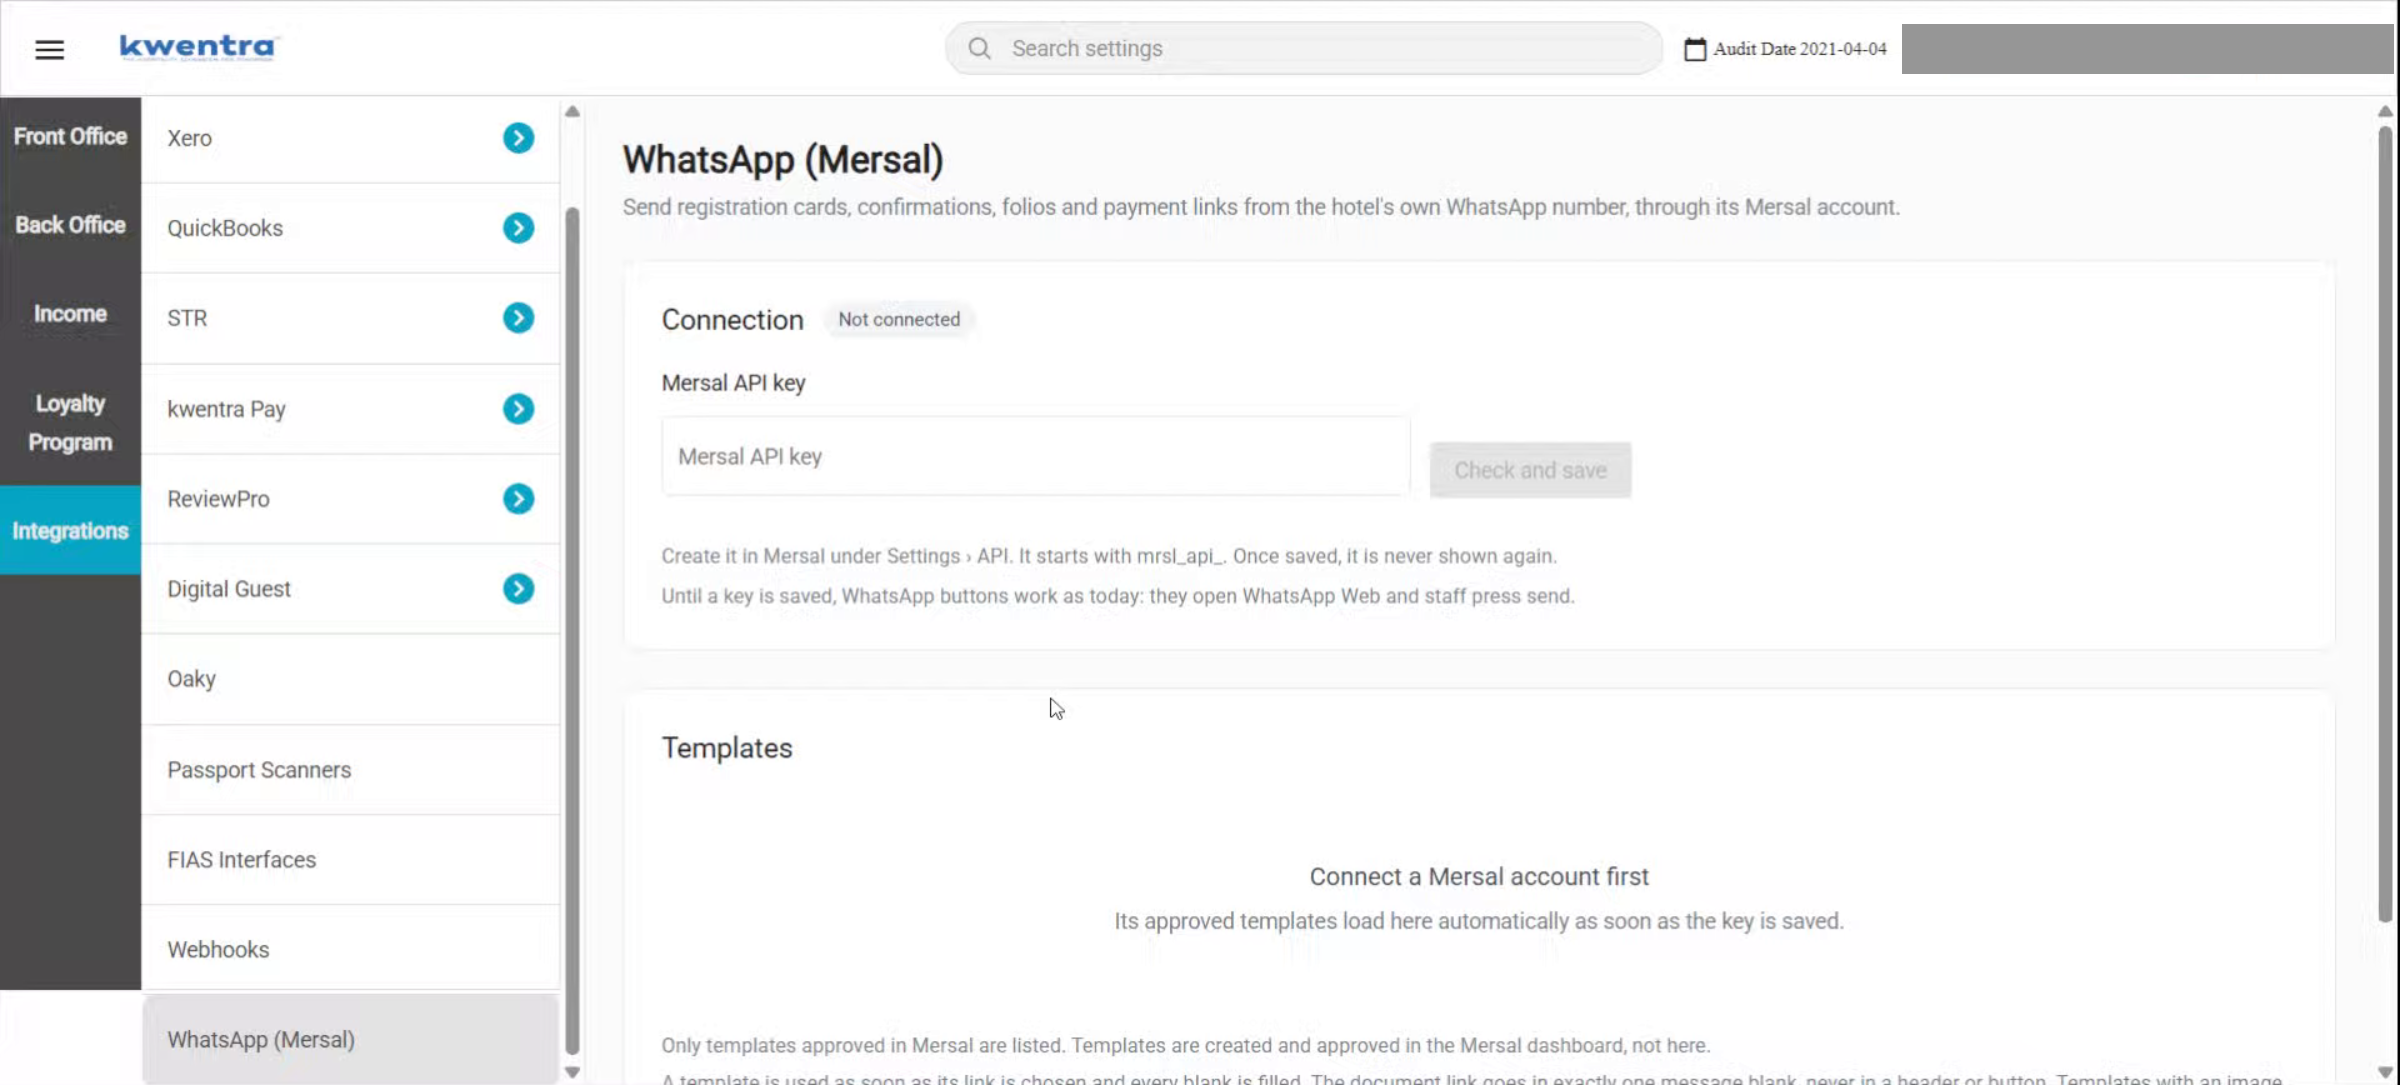Open Webhooks settings
The width and height of the screenshot is (2400, 1085).
(350, 950)
